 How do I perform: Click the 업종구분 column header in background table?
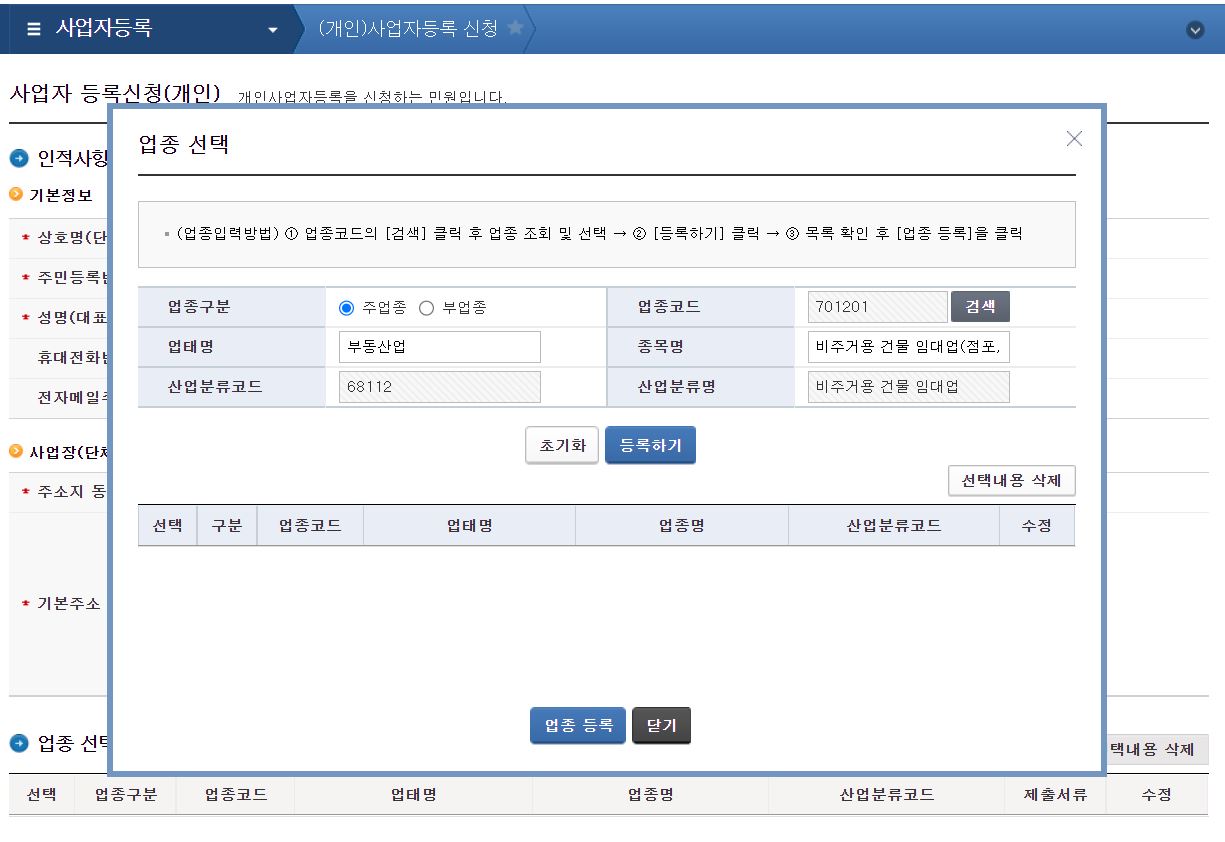(125, 795)
